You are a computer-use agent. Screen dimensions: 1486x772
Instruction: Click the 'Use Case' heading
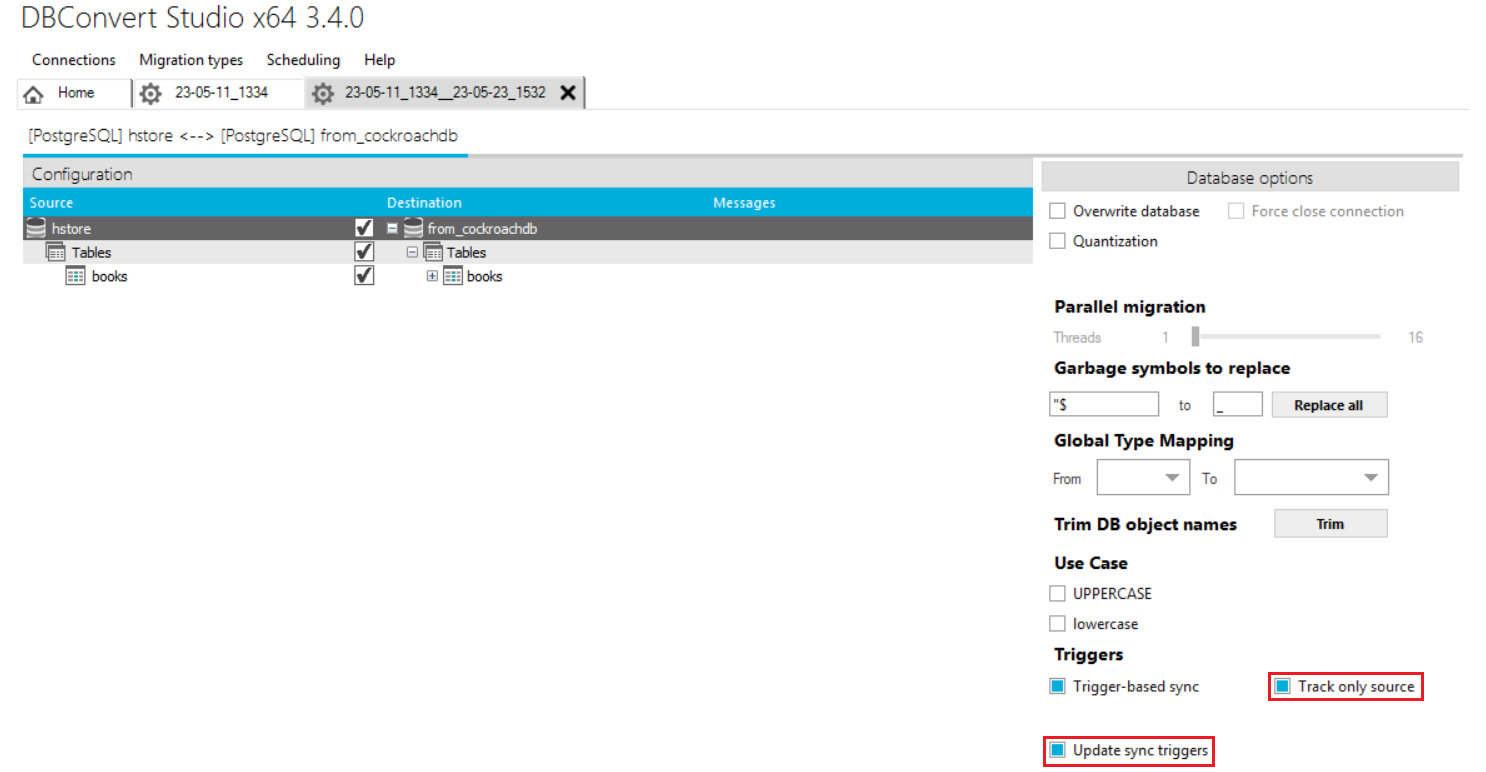[1091, 563]
